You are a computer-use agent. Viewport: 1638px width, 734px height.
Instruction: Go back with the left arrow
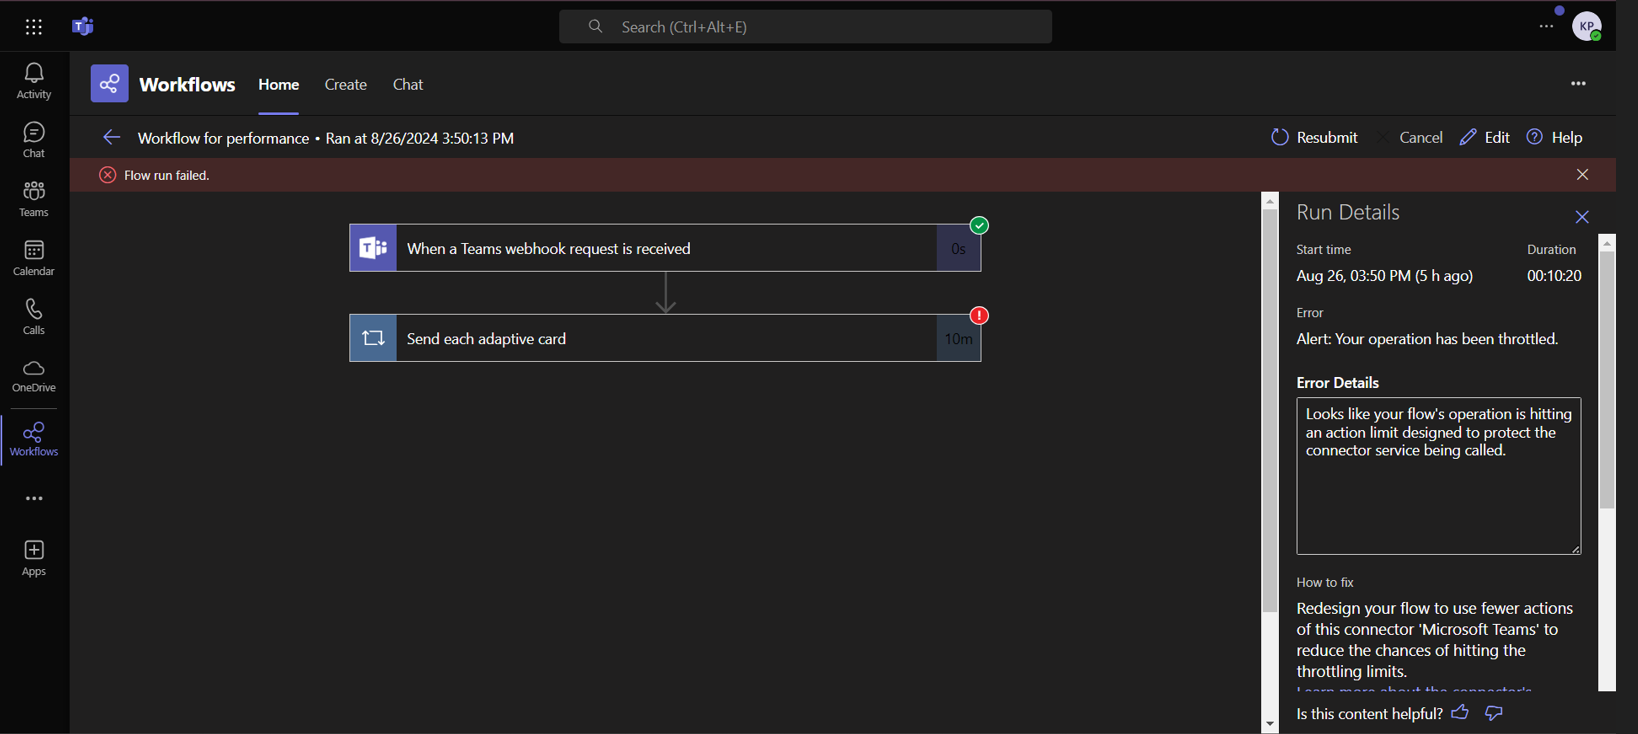(x=111, y=137)
